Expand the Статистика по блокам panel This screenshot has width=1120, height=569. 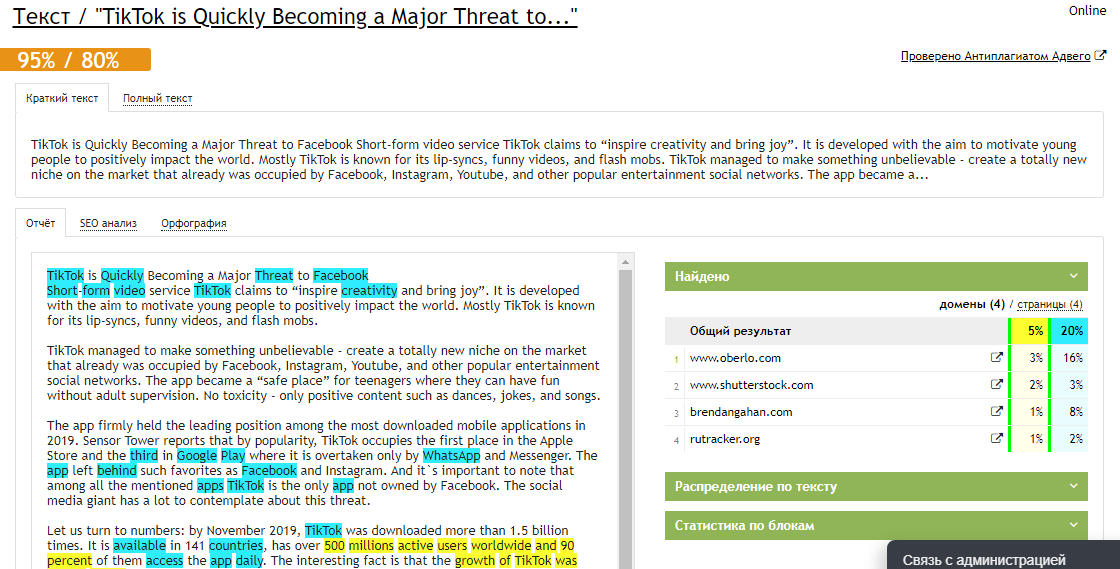click(x=876, y=525)
